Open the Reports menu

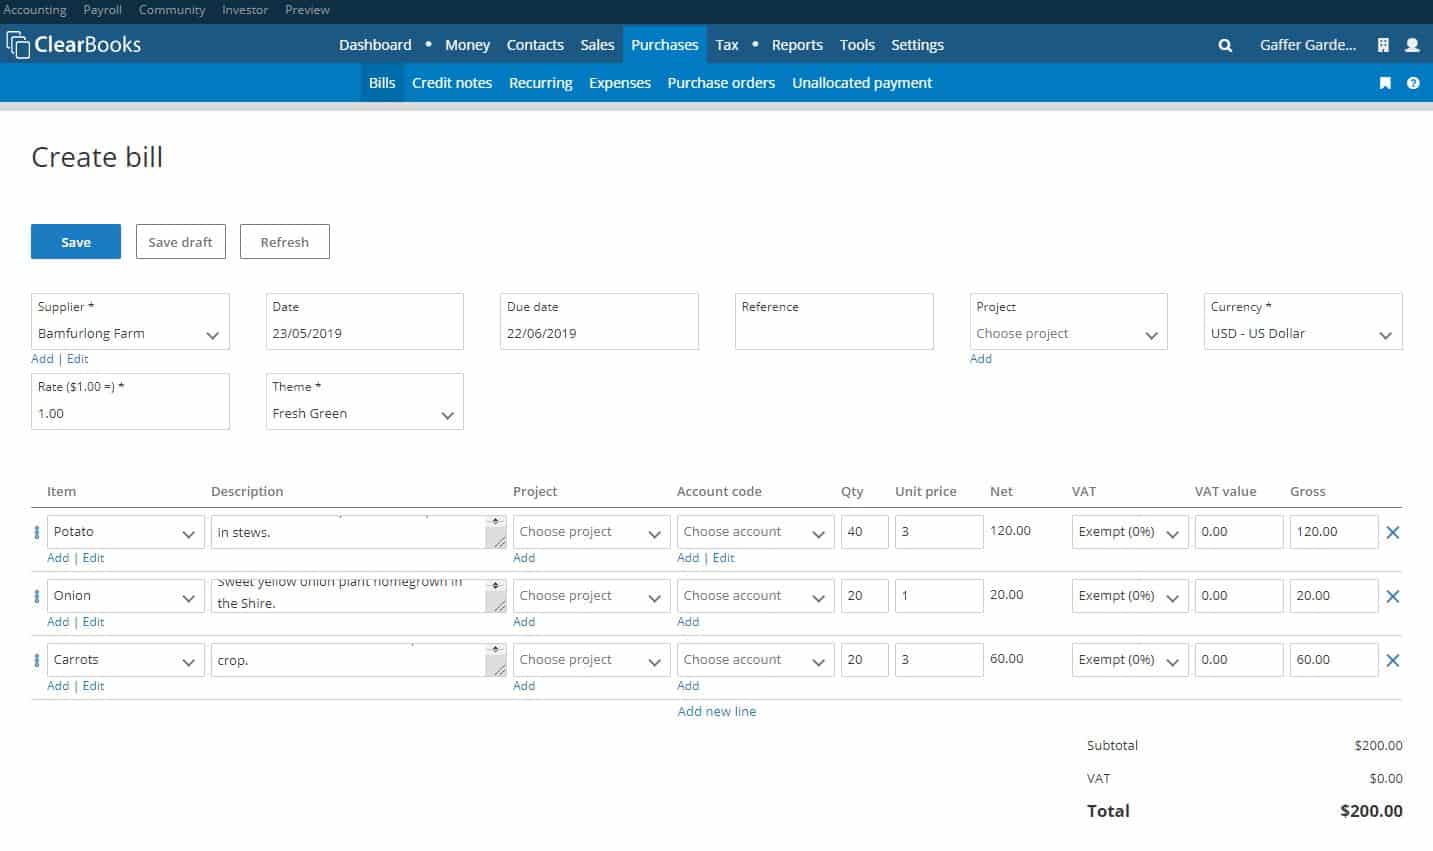[x=797, y=45]
